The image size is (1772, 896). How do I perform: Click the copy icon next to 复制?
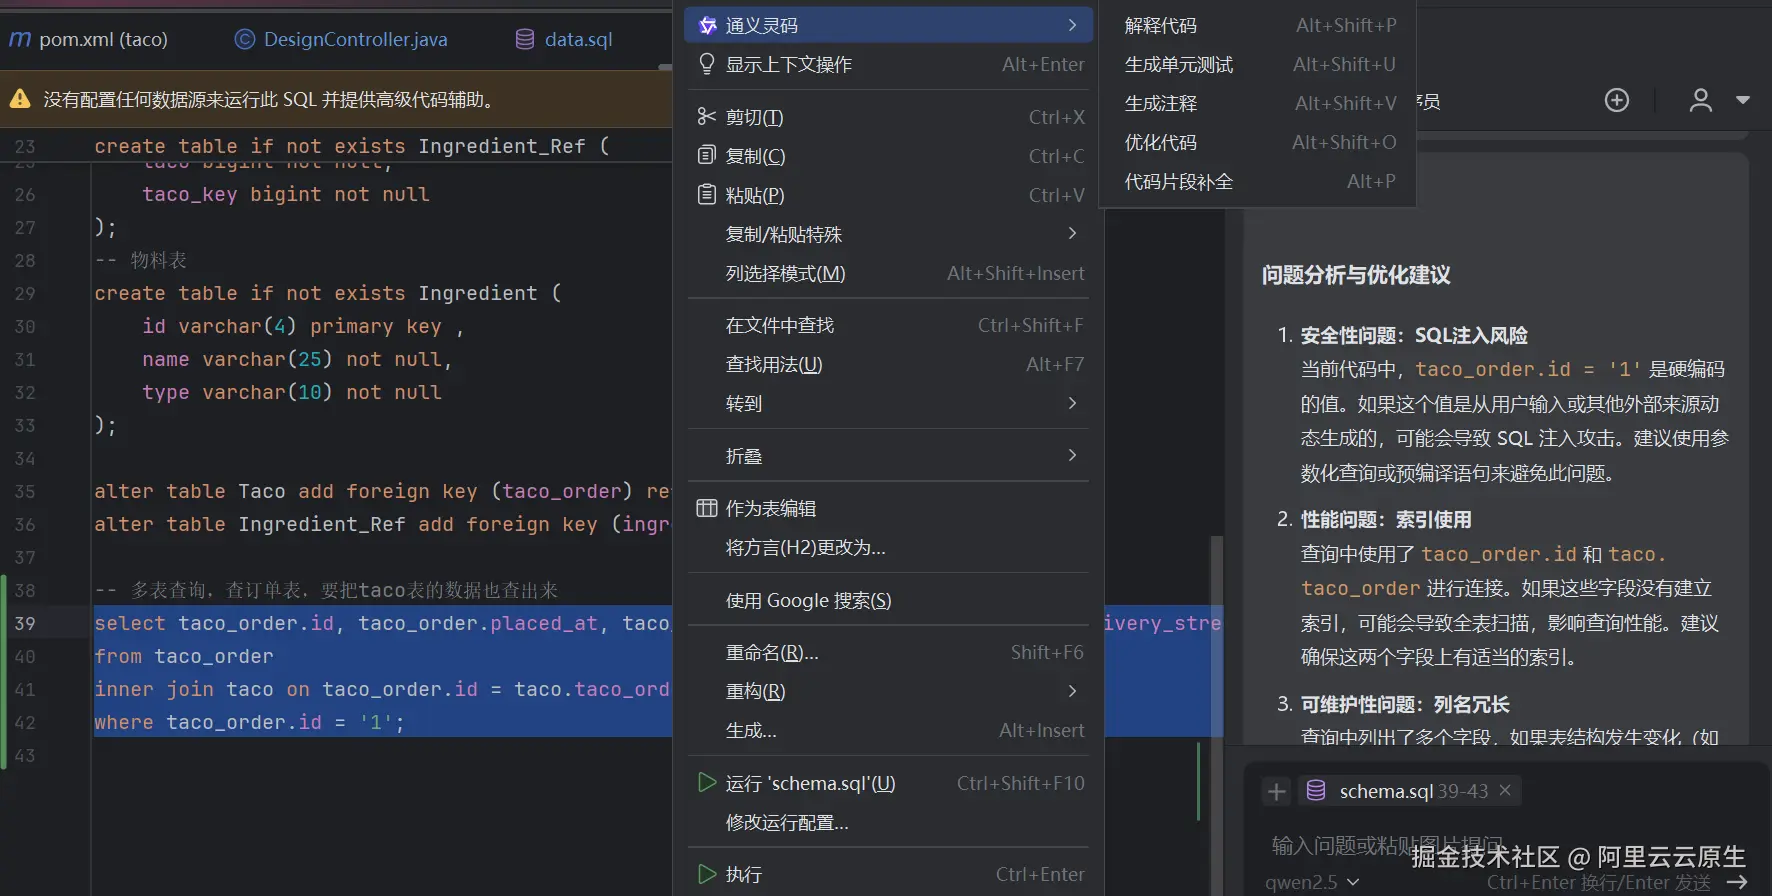[707, 156]
